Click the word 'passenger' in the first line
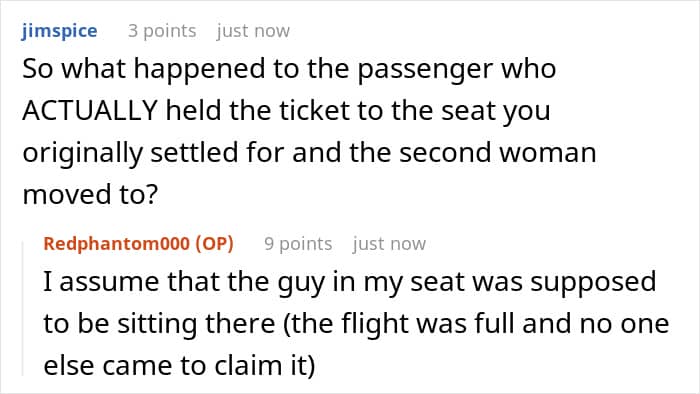 click(426, 71)
